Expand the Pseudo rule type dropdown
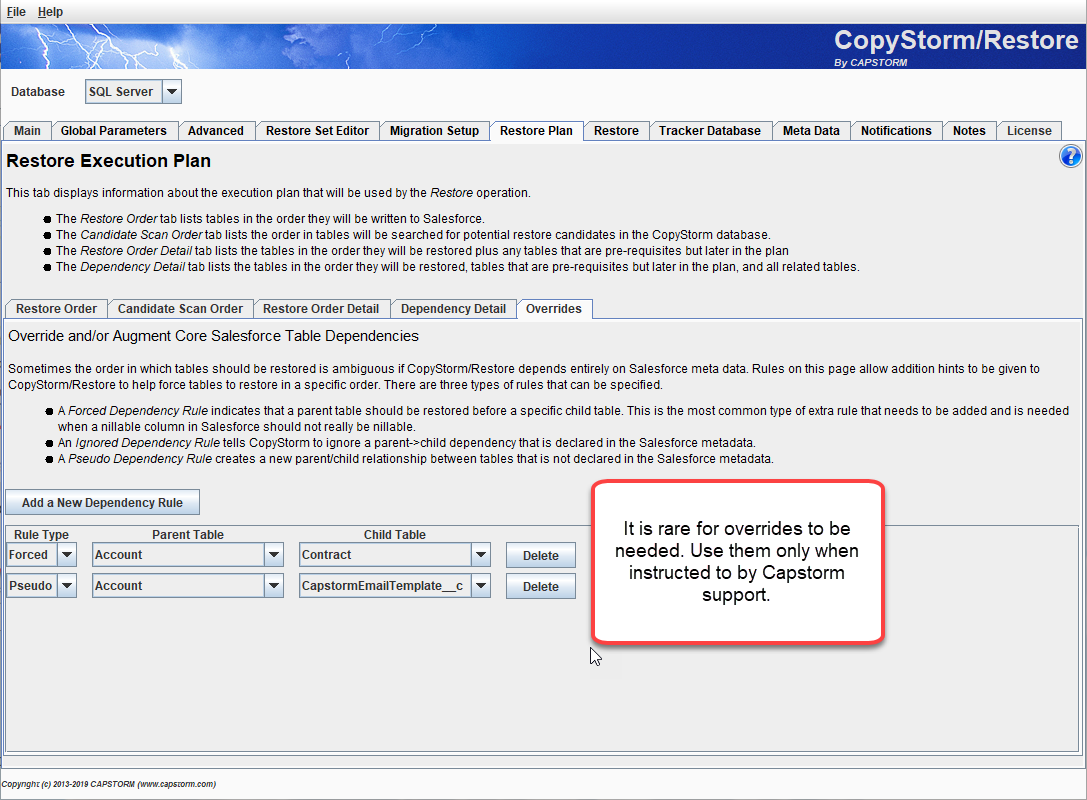Screen dimensions: 1087x800 point(67,586)
